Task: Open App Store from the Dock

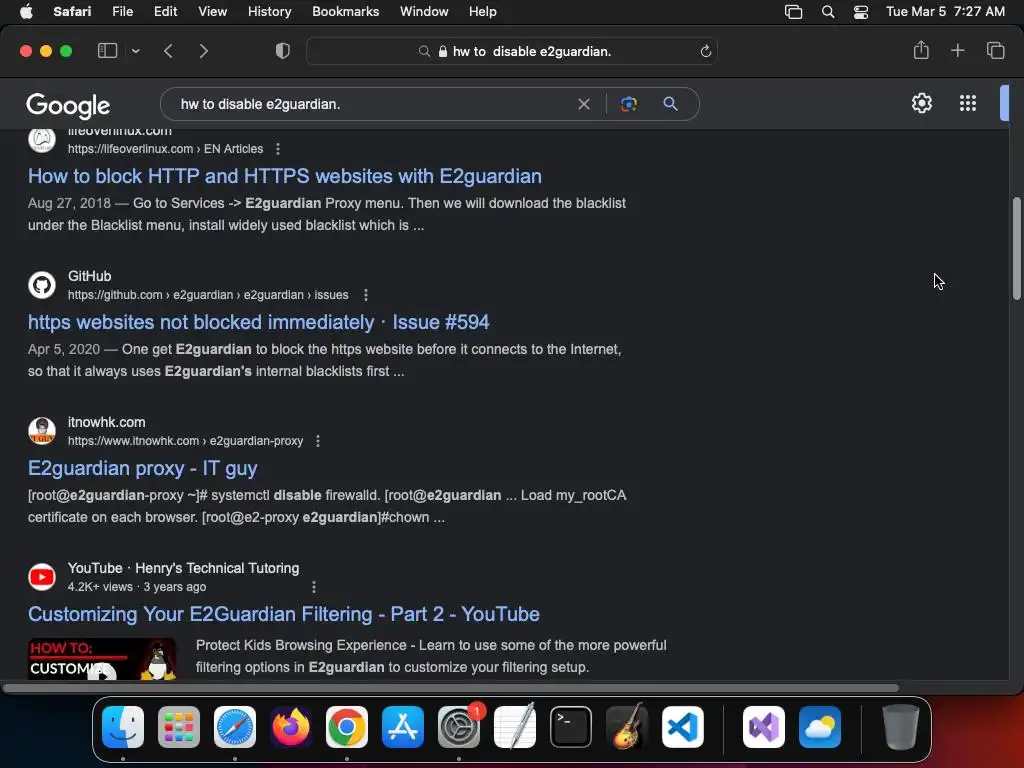Action: click(403, 727)
